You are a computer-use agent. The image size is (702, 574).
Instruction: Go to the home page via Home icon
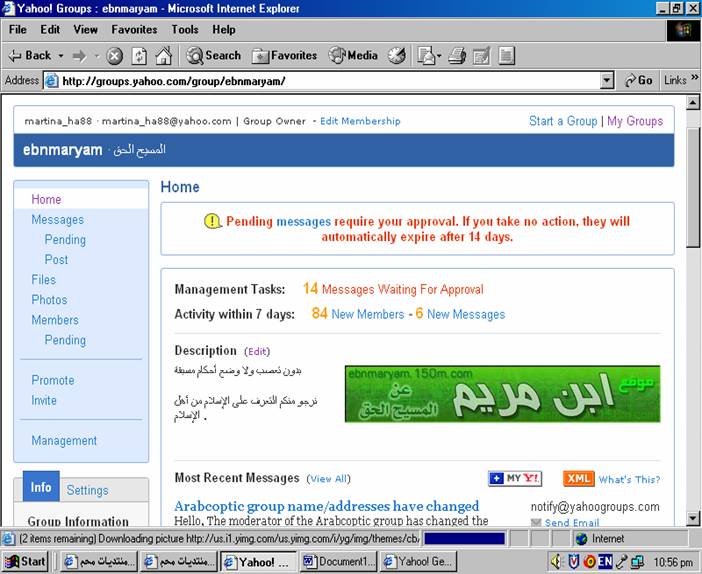pos(163,56)
